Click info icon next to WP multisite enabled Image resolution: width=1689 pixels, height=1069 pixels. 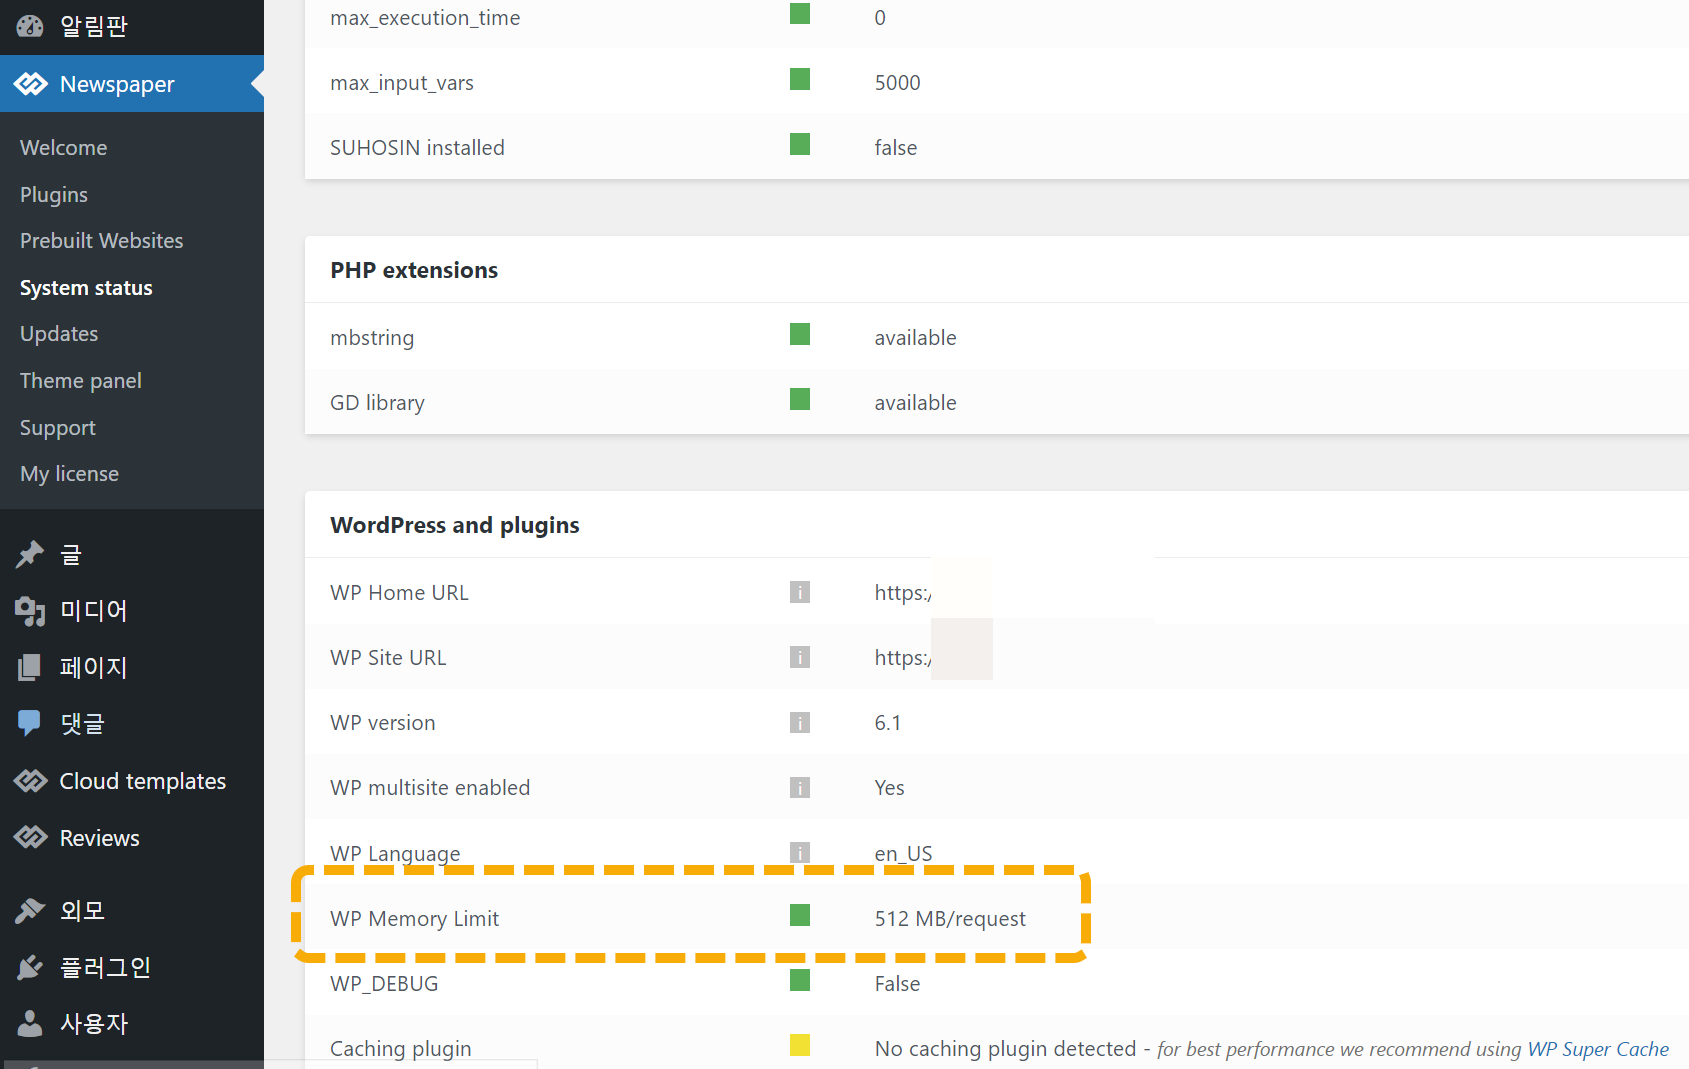tap(800, 787)
